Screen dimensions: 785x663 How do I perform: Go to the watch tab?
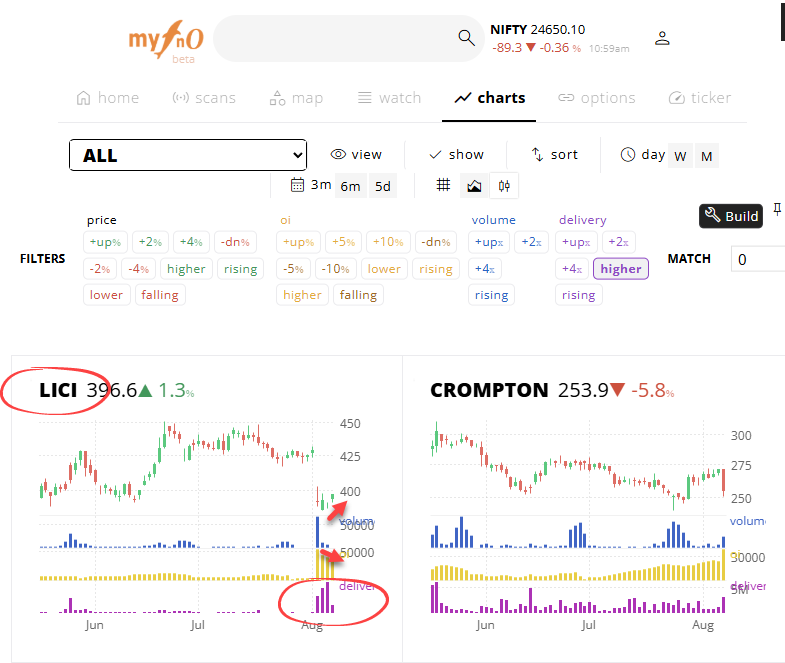tap(389, 98)
